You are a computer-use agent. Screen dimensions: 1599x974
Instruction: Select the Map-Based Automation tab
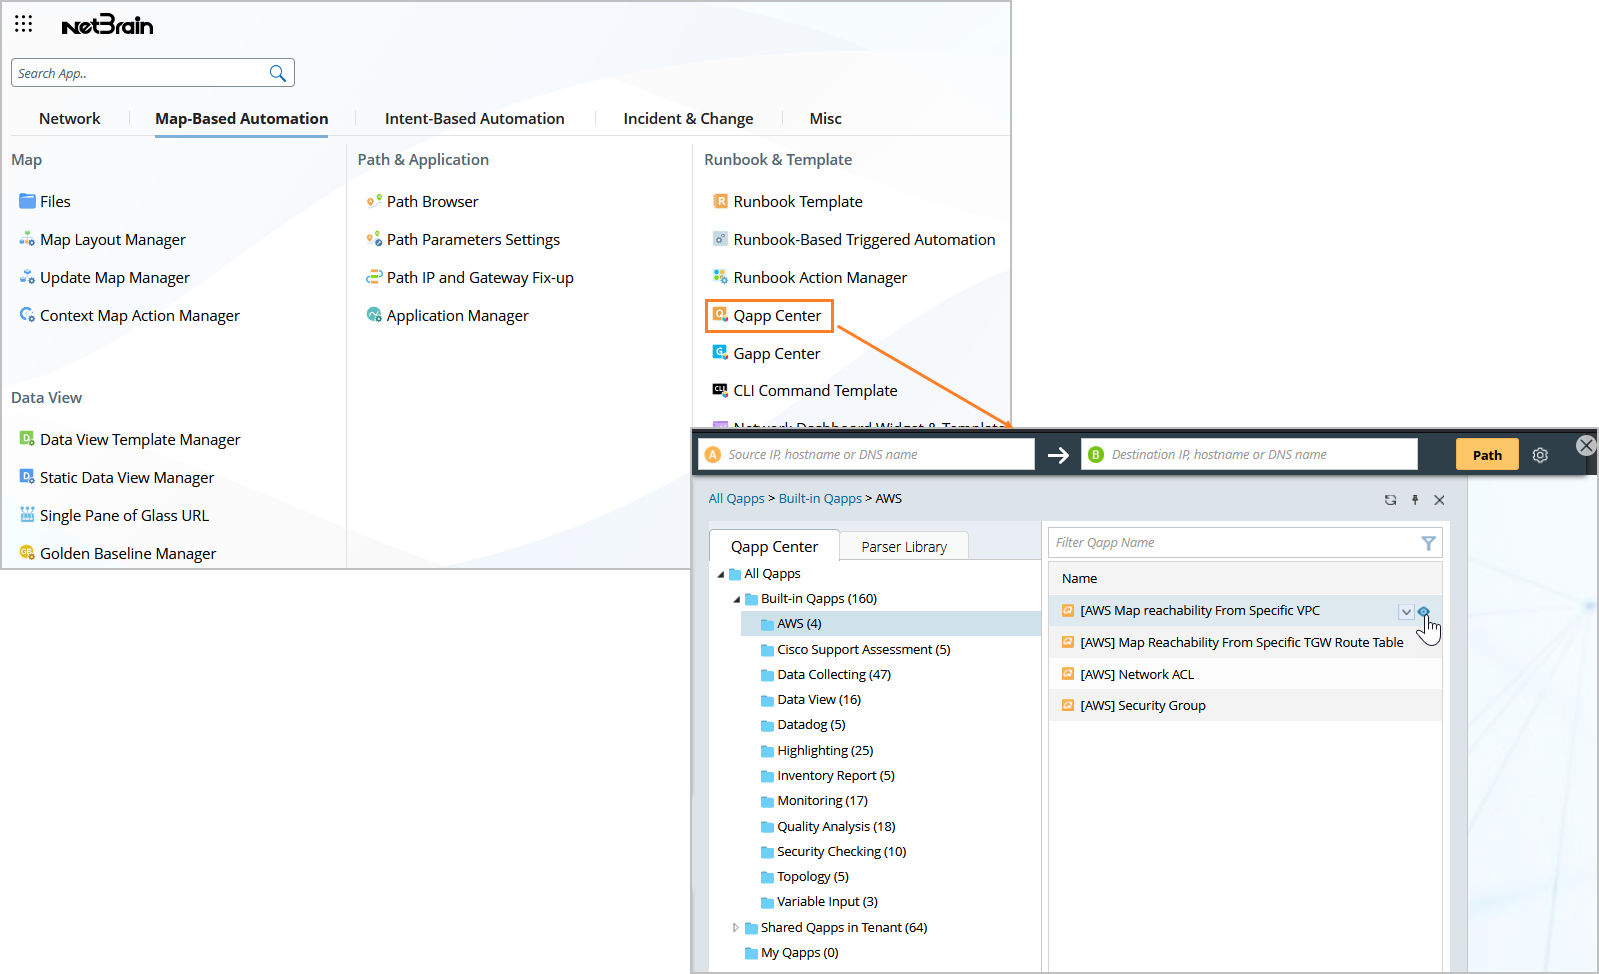[242, 118]
